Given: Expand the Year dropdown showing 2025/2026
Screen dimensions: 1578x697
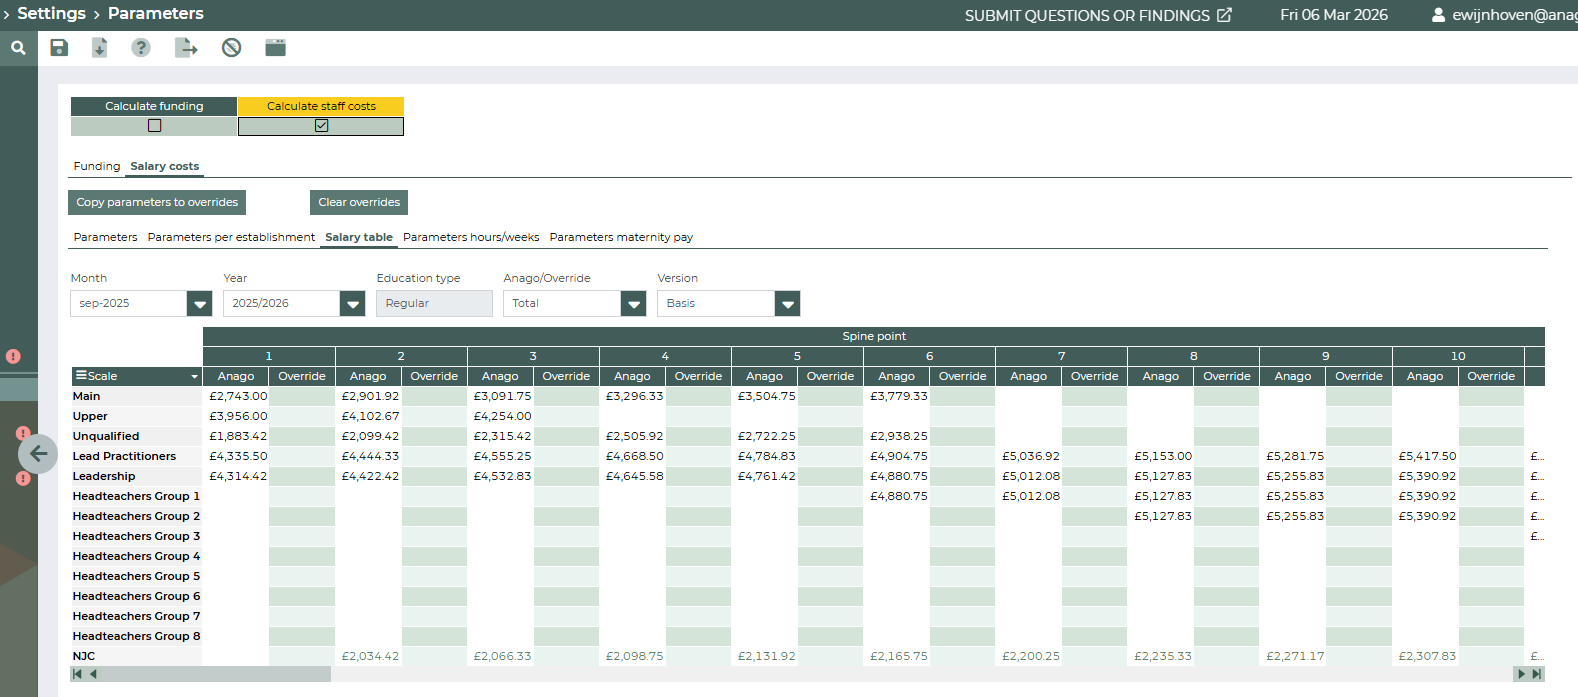Looking at the screenshot, I should (352, 304).
